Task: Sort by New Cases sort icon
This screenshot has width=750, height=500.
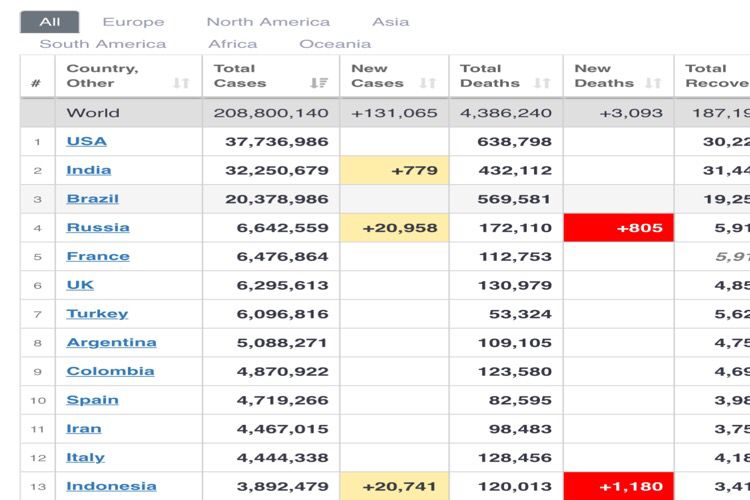Action: click(x=428, y=83)
